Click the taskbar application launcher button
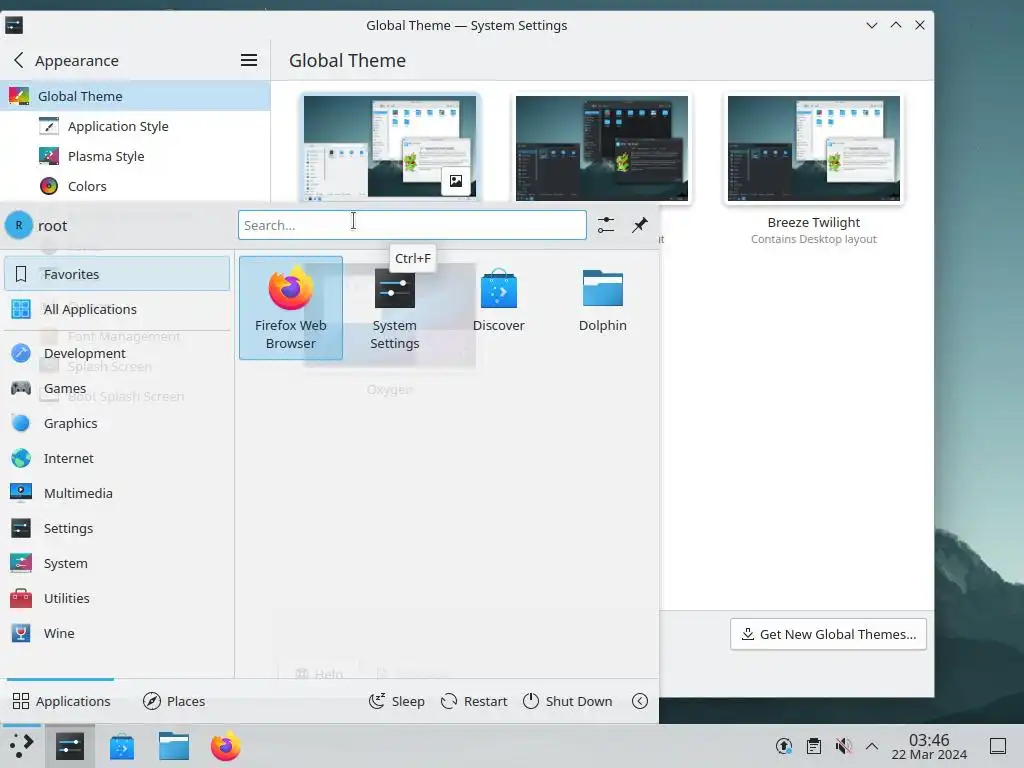Screen dimensions: 1024x768 click(21, 746)
